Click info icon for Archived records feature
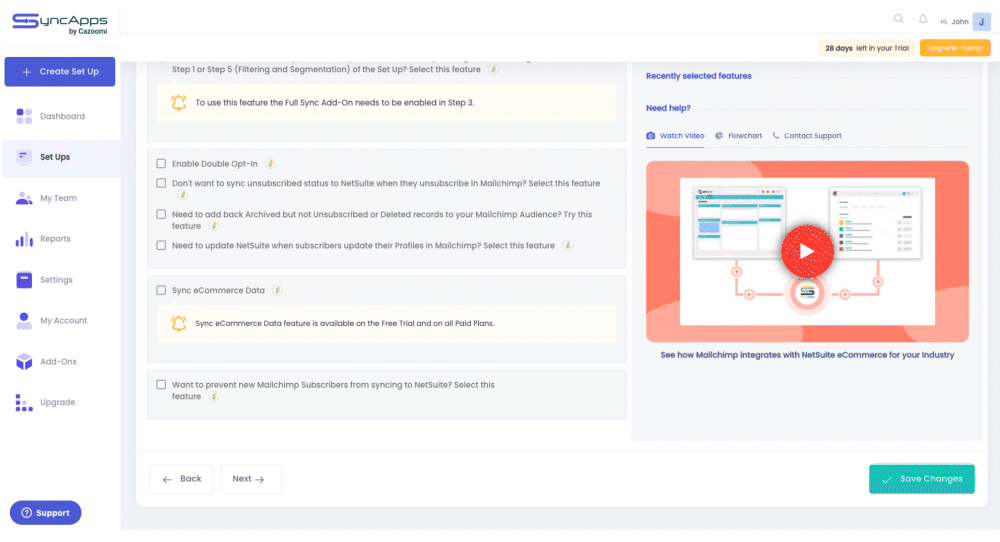The width and height of the screenshot is (1000, 542). click(214, 226)
